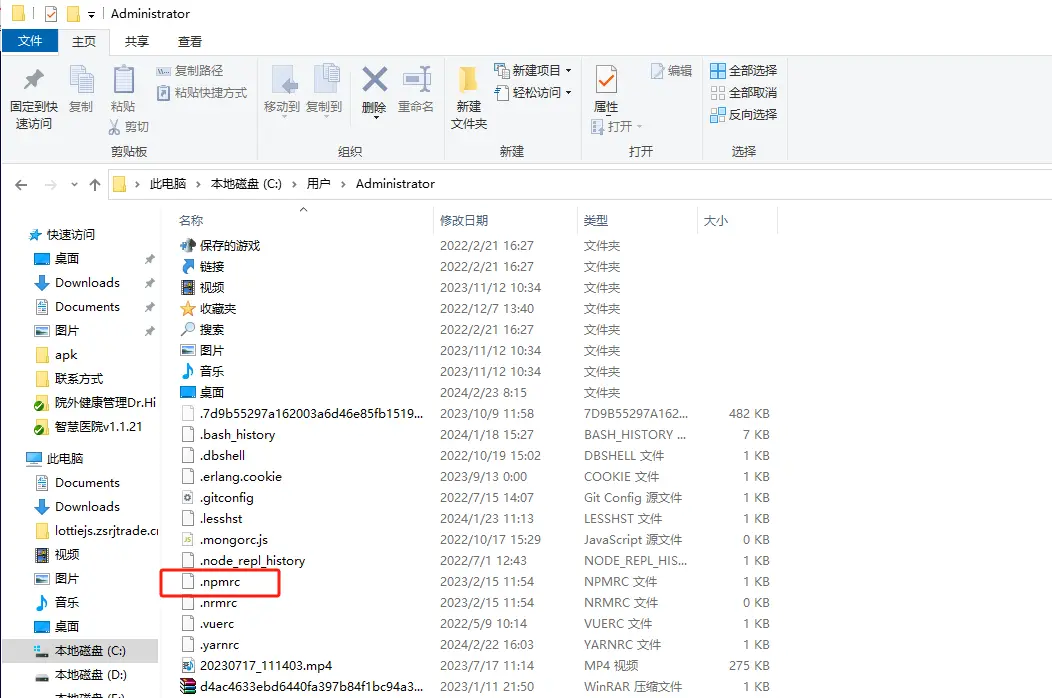Select the 收藏夹 star icon

(x=188, y=309)
